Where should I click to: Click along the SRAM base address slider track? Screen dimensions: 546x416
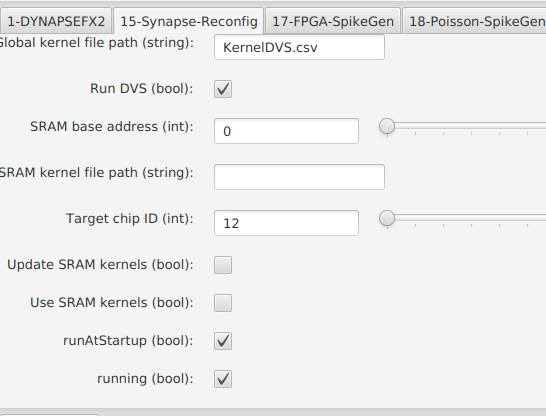tap(467, 126)
